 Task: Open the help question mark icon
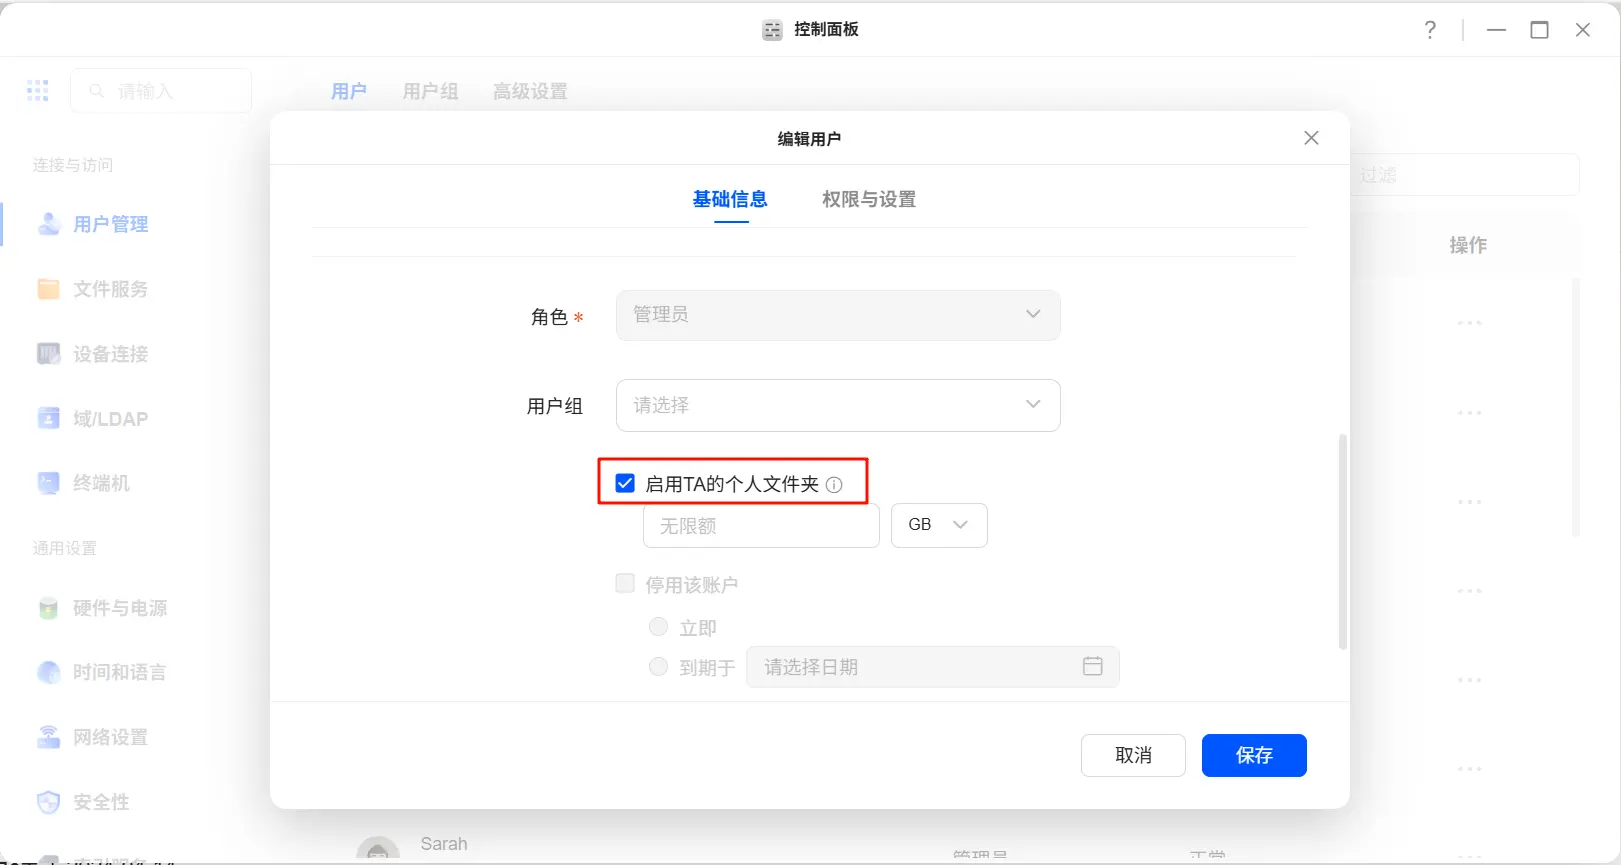pos(1430,30)
